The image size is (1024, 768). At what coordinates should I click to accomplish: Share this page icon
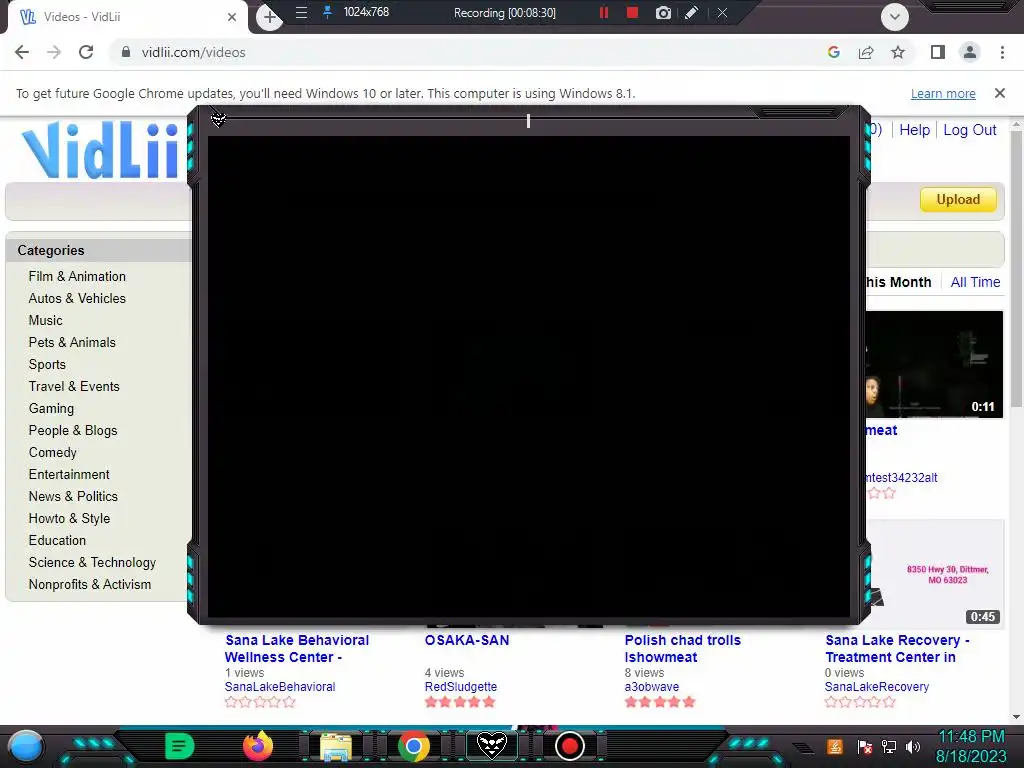tap(866, 52)
